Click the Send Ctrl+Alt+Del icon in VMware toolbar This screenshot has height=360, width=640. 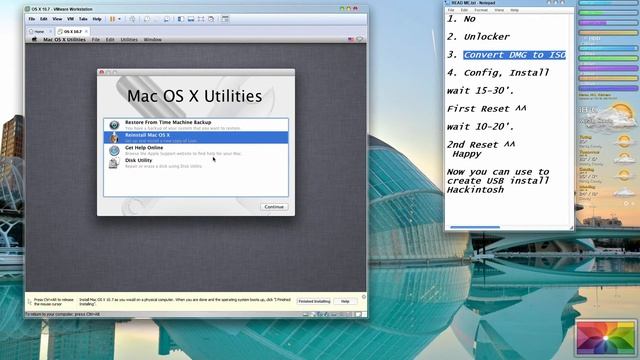(132, 19)
